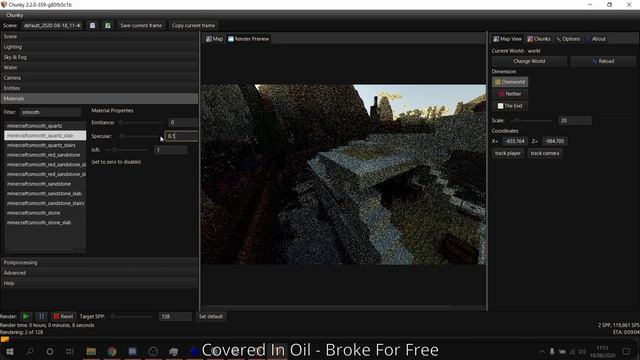Viewport: 640px width, 360px height.
Task: Click the material Filter text field
Action: click(x=50, y=112)
